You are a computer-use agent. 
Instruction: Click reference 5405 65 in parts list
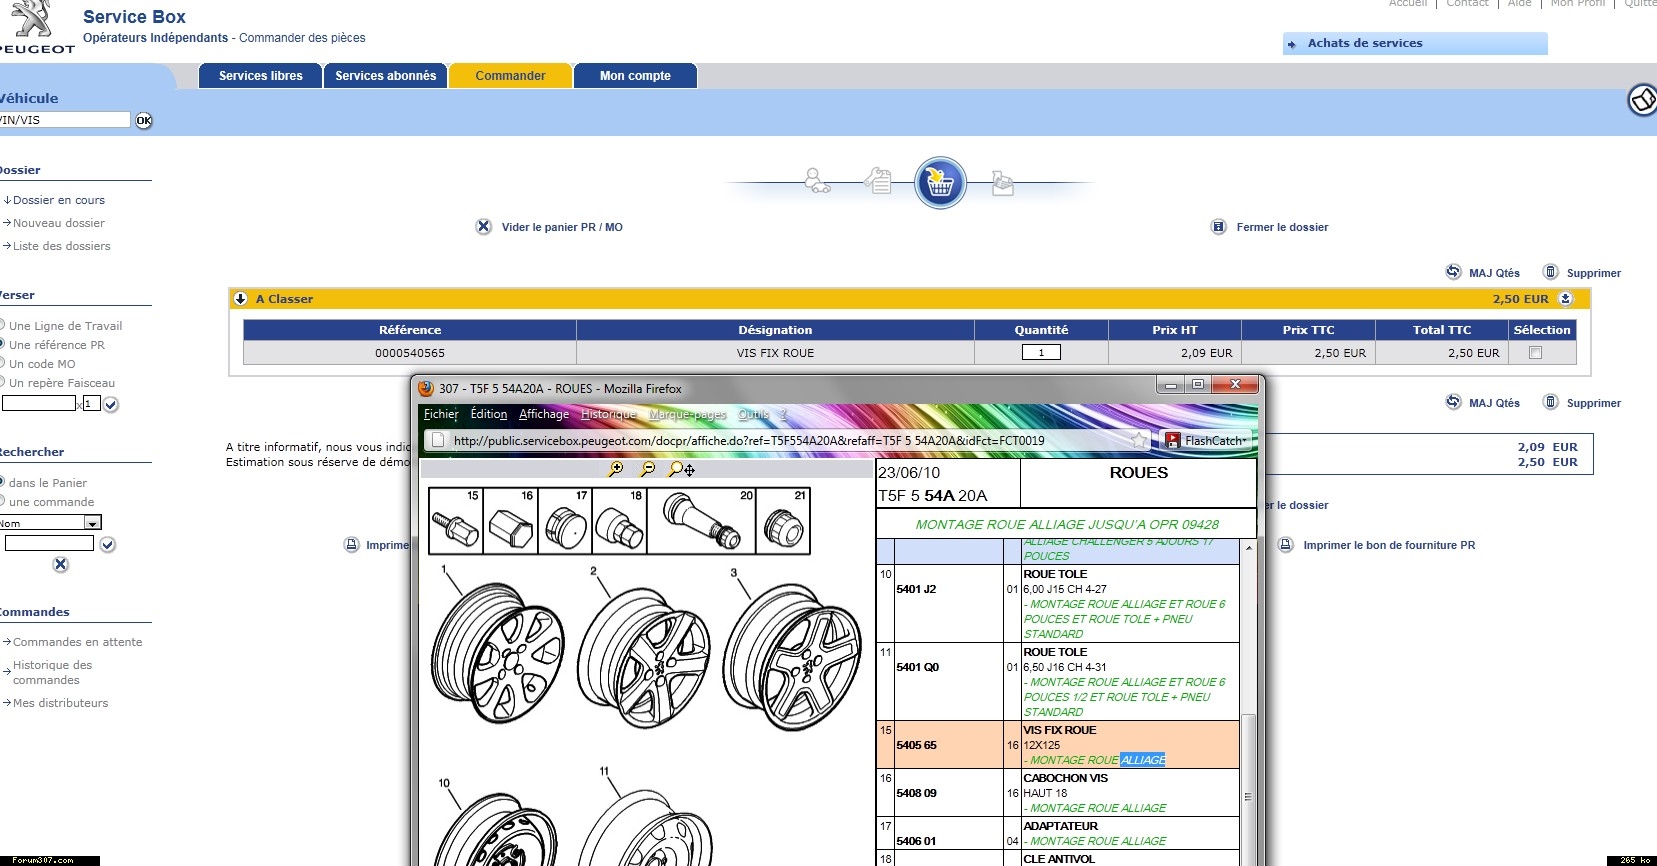[x=916, y=745]
